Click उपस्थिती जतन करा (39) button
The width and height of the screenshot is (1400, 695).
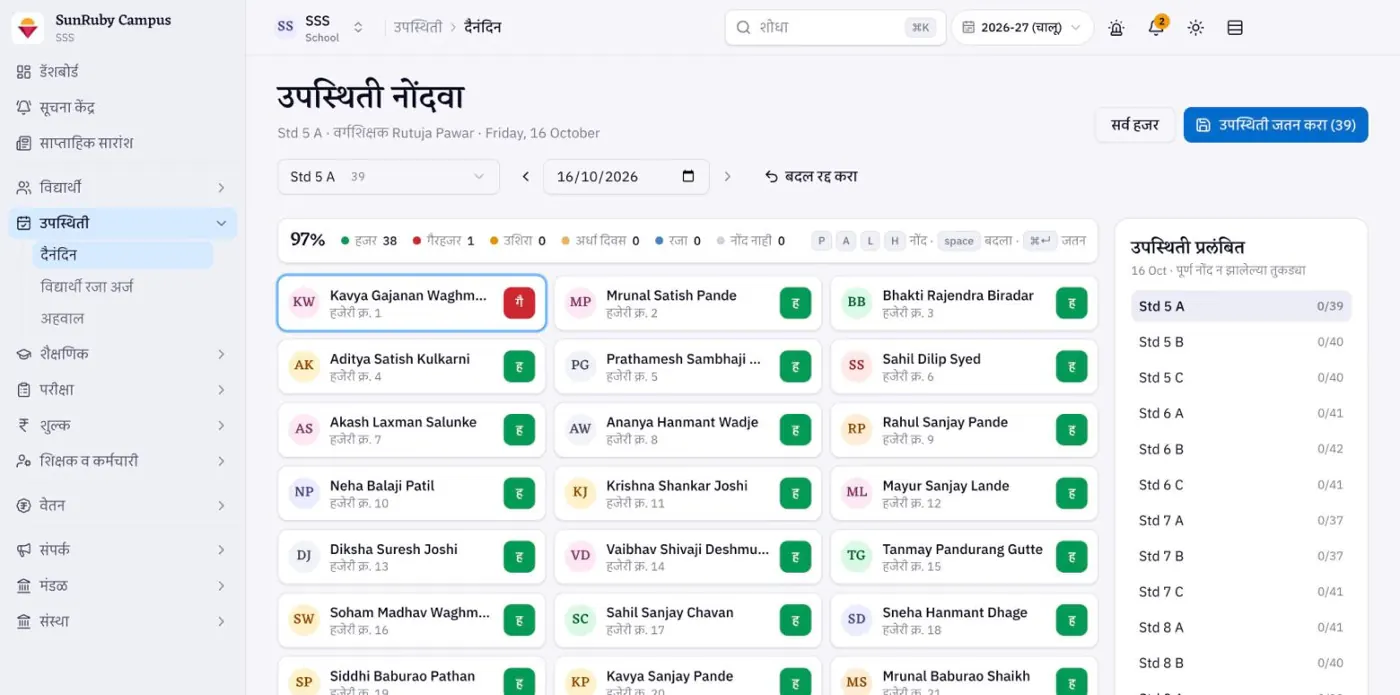[1276, 125]
